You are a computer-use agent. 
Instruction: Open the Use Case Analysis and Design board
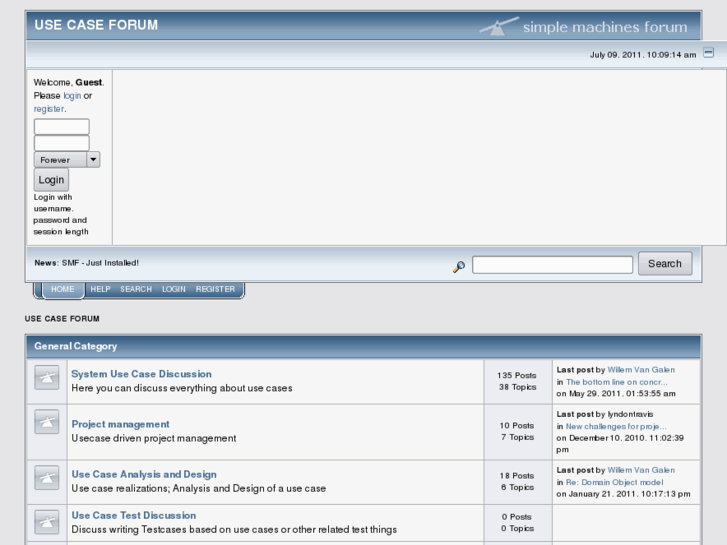(x=144, y=474)
